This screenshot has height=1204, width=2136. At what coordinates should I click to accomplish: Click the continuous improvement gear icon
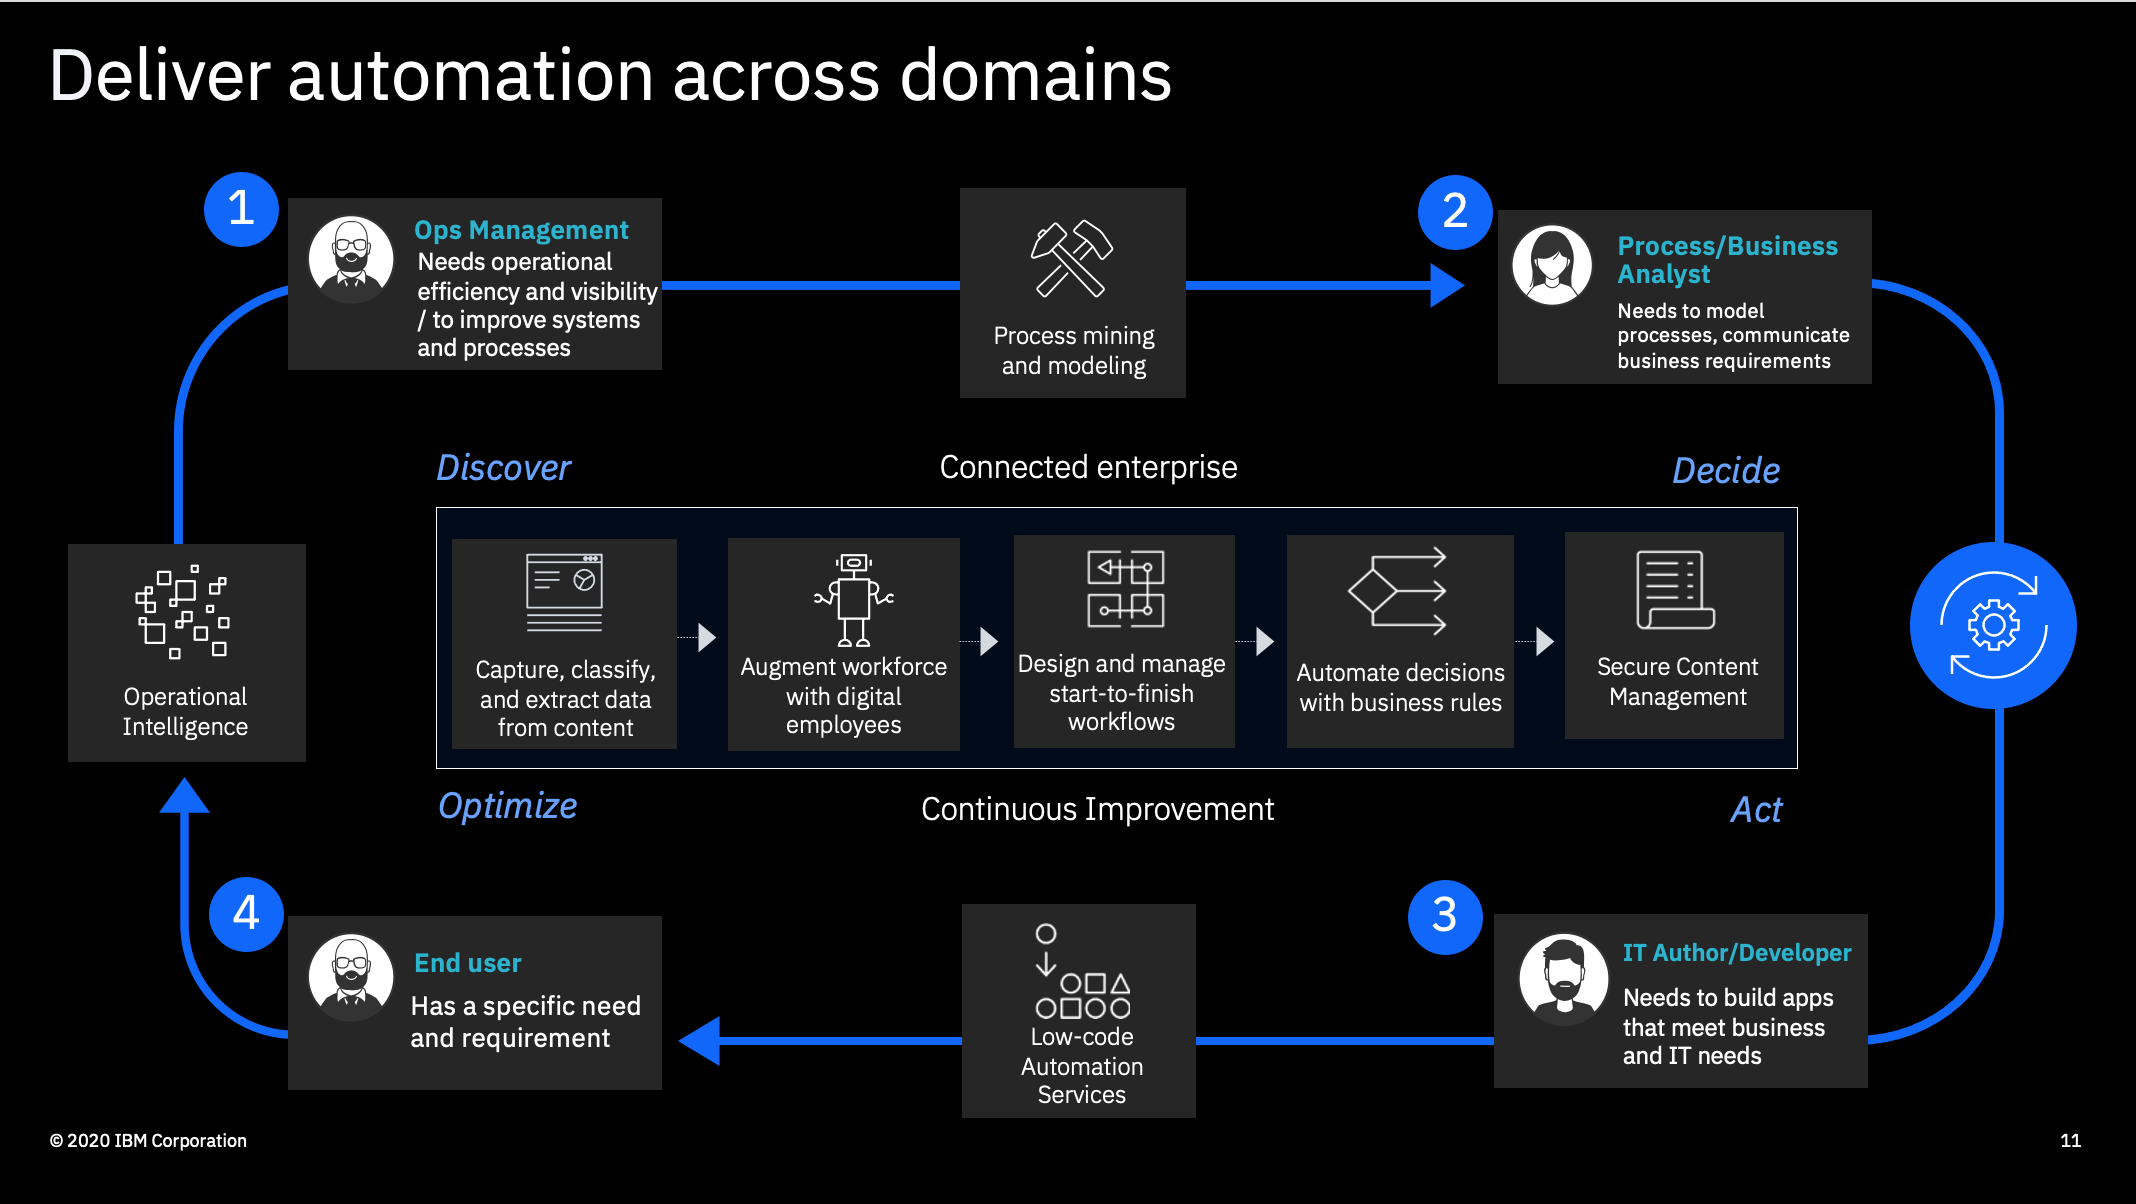tap(1992, 625)
